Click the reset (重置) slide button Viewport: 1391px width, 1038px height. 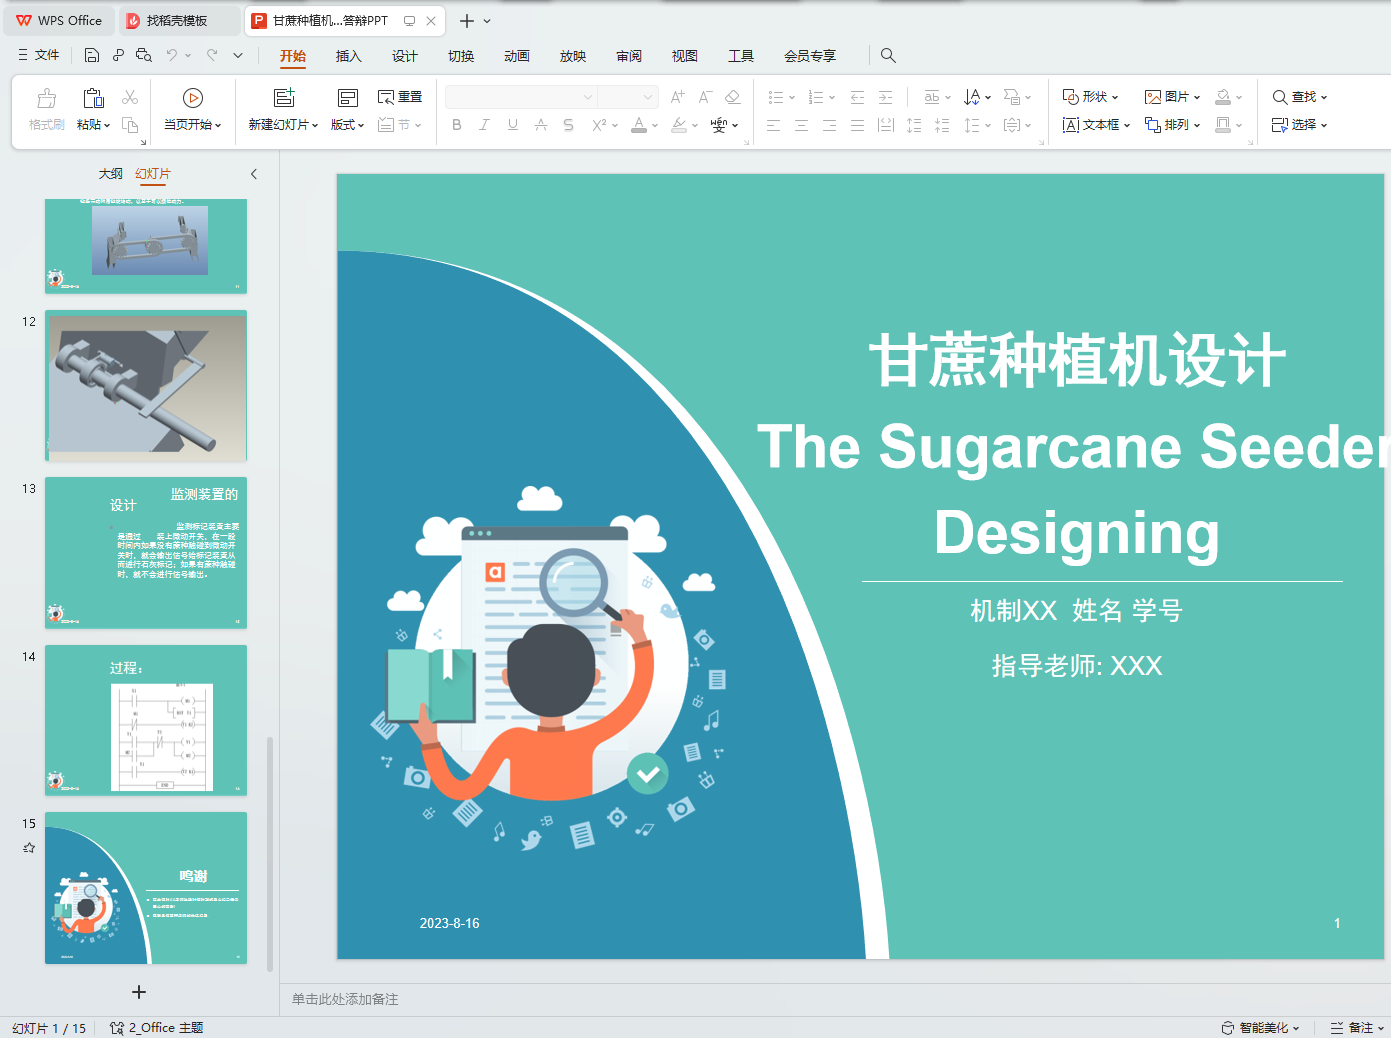click(400, 97)
